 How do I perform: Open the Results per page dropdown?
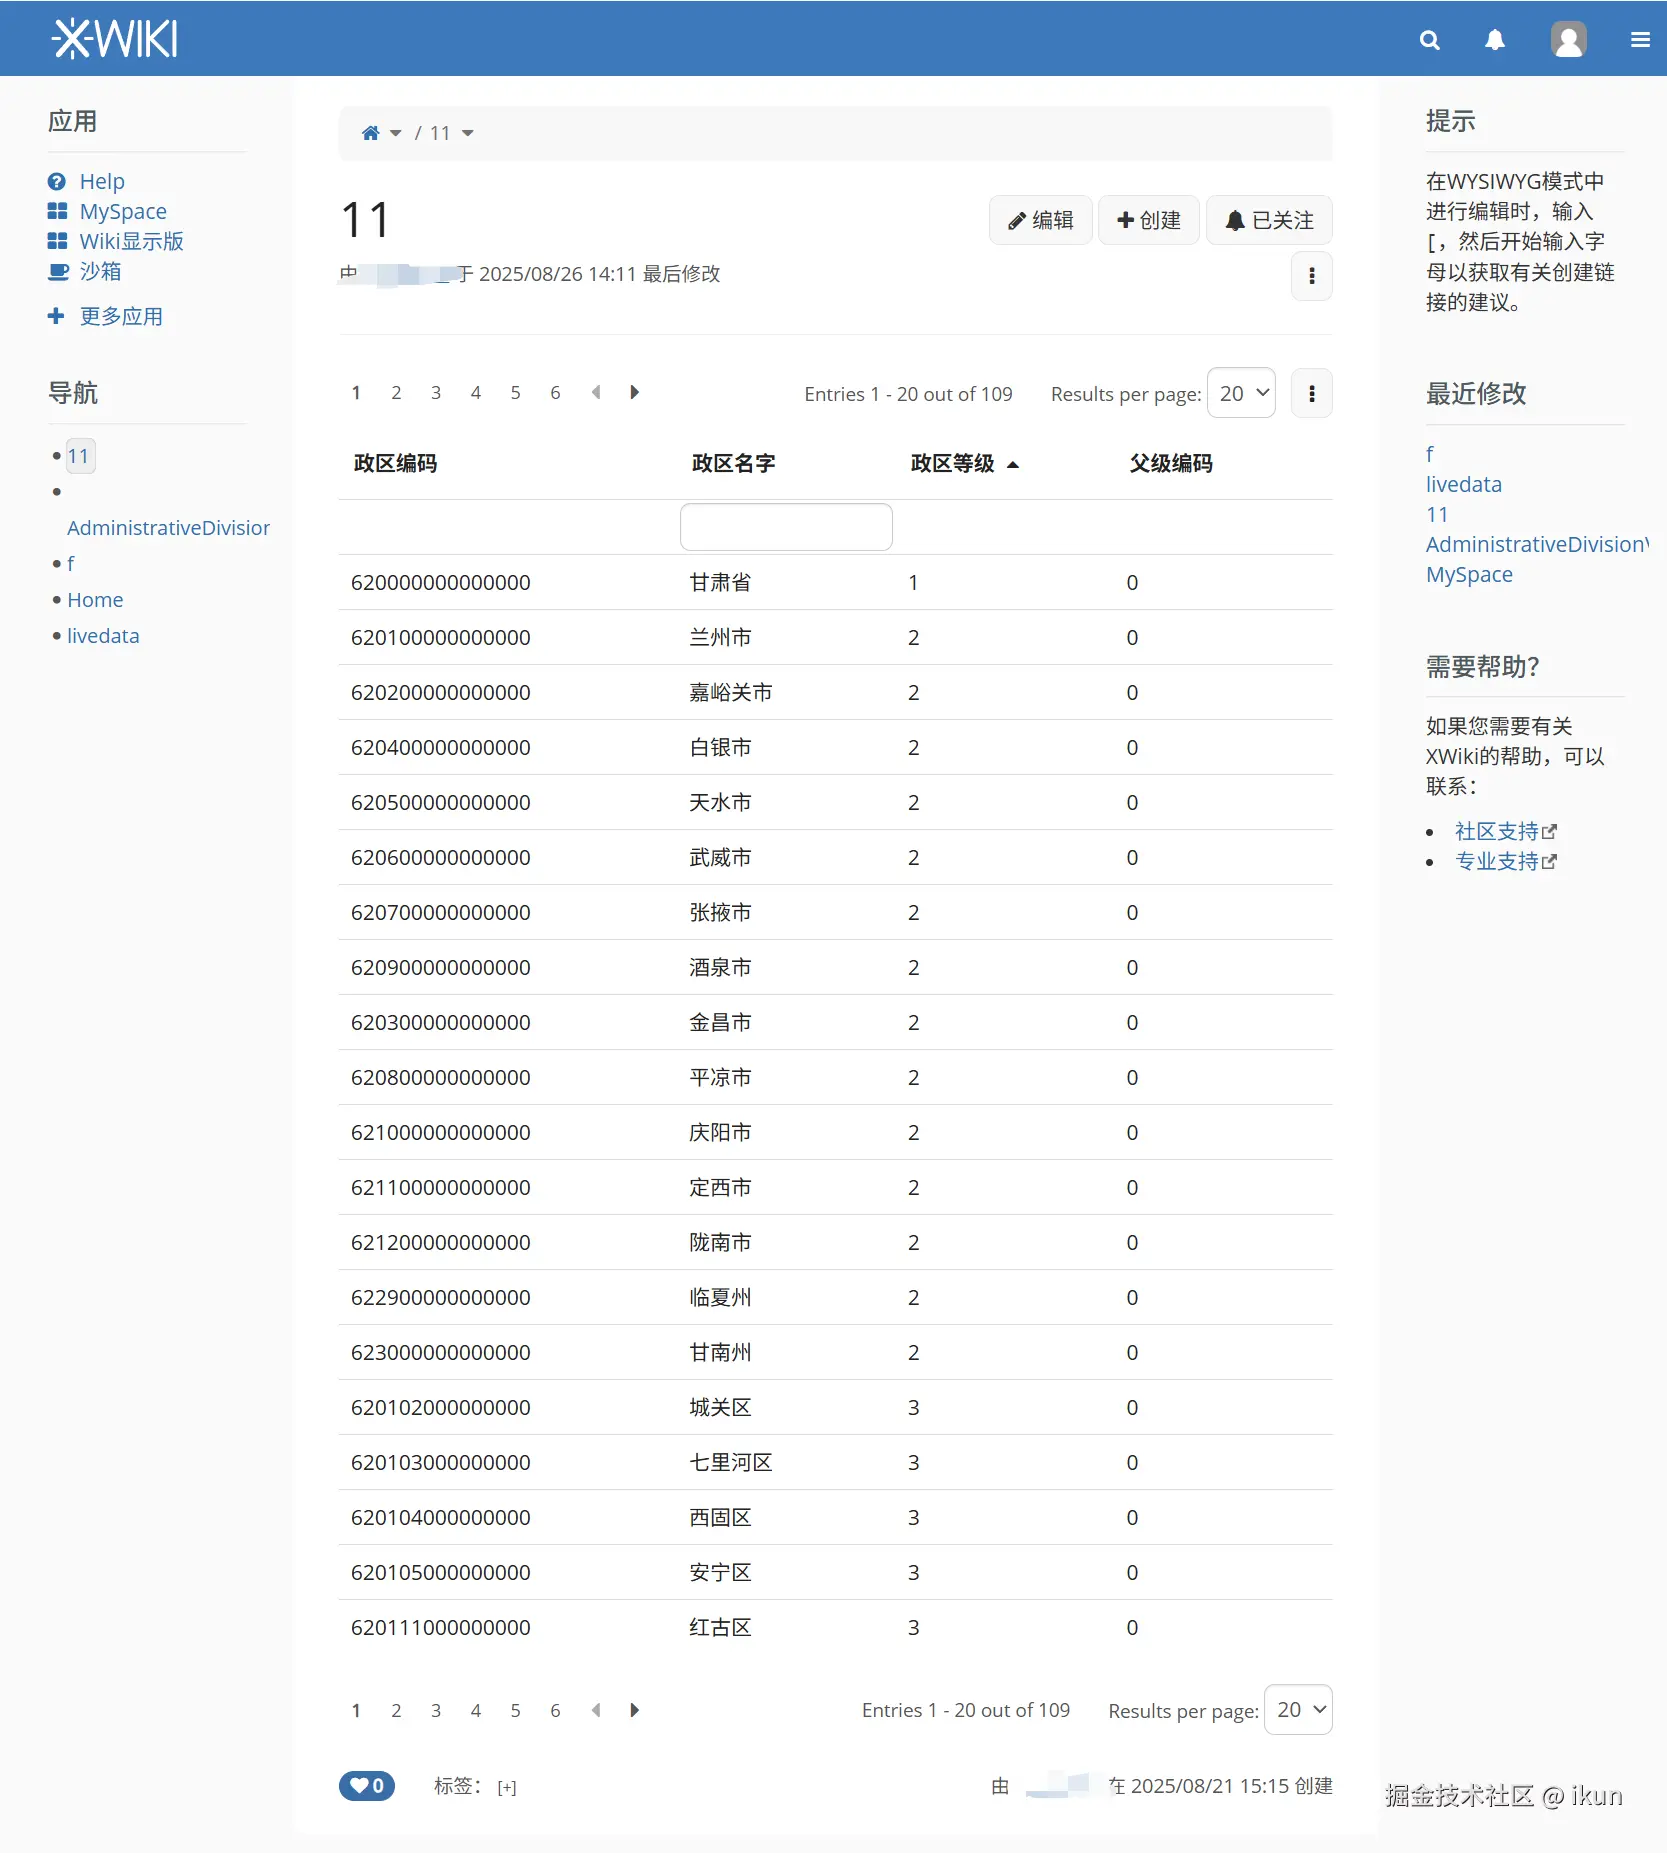1241,393
